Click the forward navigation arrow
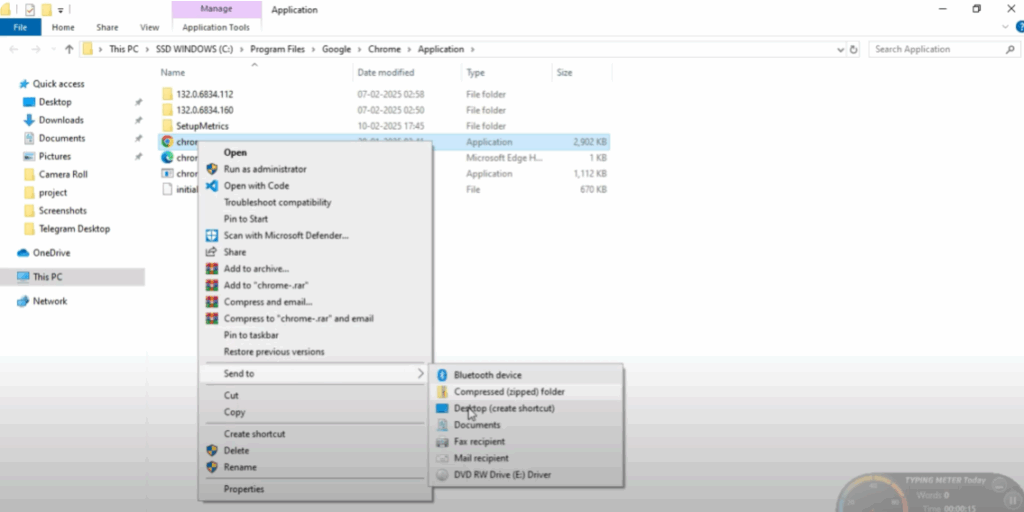Image resolution: width=1024 pixels, height=512 pixels. [36, 50]
